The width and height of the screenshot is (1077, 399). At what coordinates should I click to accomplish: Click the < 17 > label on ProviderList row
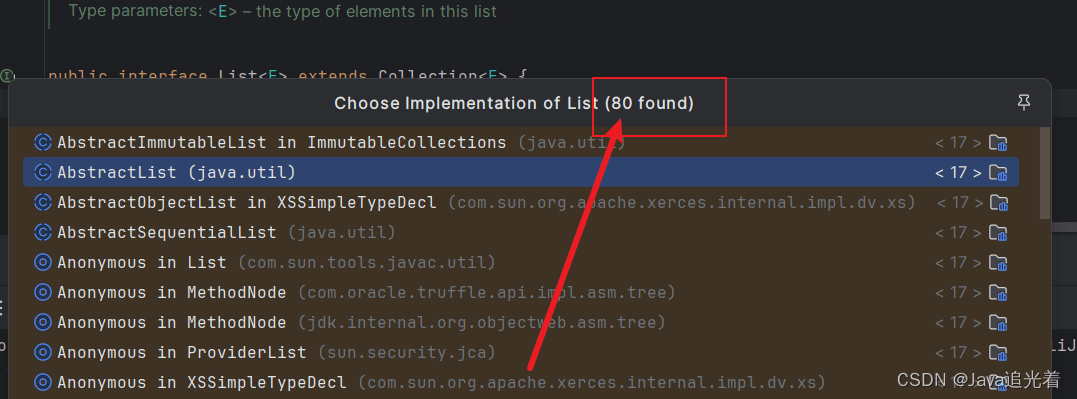(958, 352)
